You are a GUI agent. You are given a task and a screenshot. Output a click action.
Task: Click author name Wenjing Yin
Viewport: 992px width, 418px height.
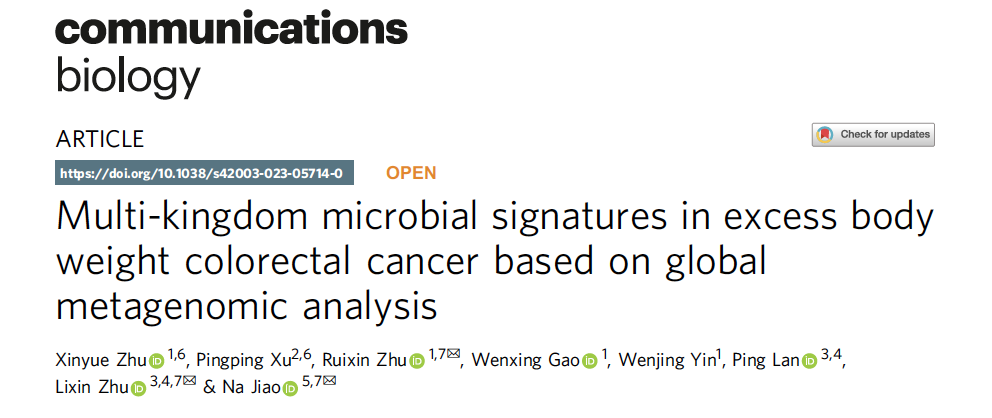point(672,361)
